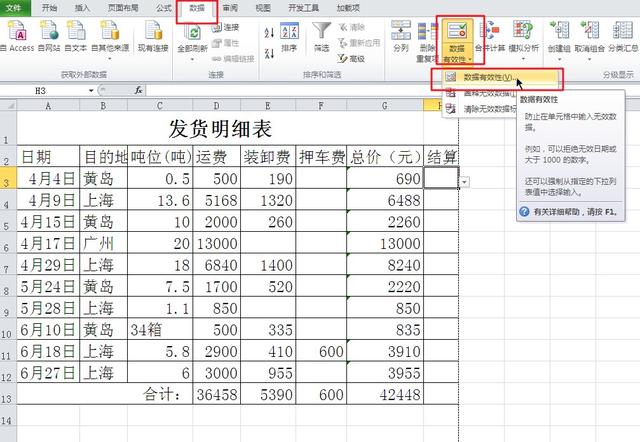Screen dimensions: 640x442
Task: Click the Connections (连接) button
Action: tap(225, 27)
